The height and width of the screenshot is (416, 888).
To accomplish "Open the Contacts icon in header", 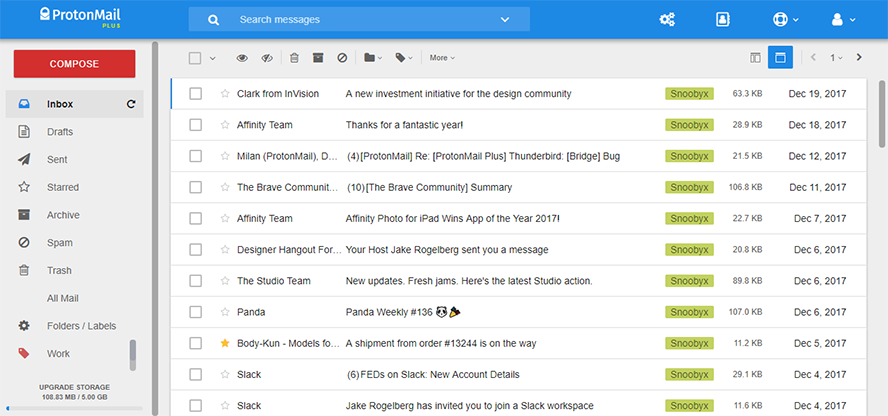I will (722, 20).
